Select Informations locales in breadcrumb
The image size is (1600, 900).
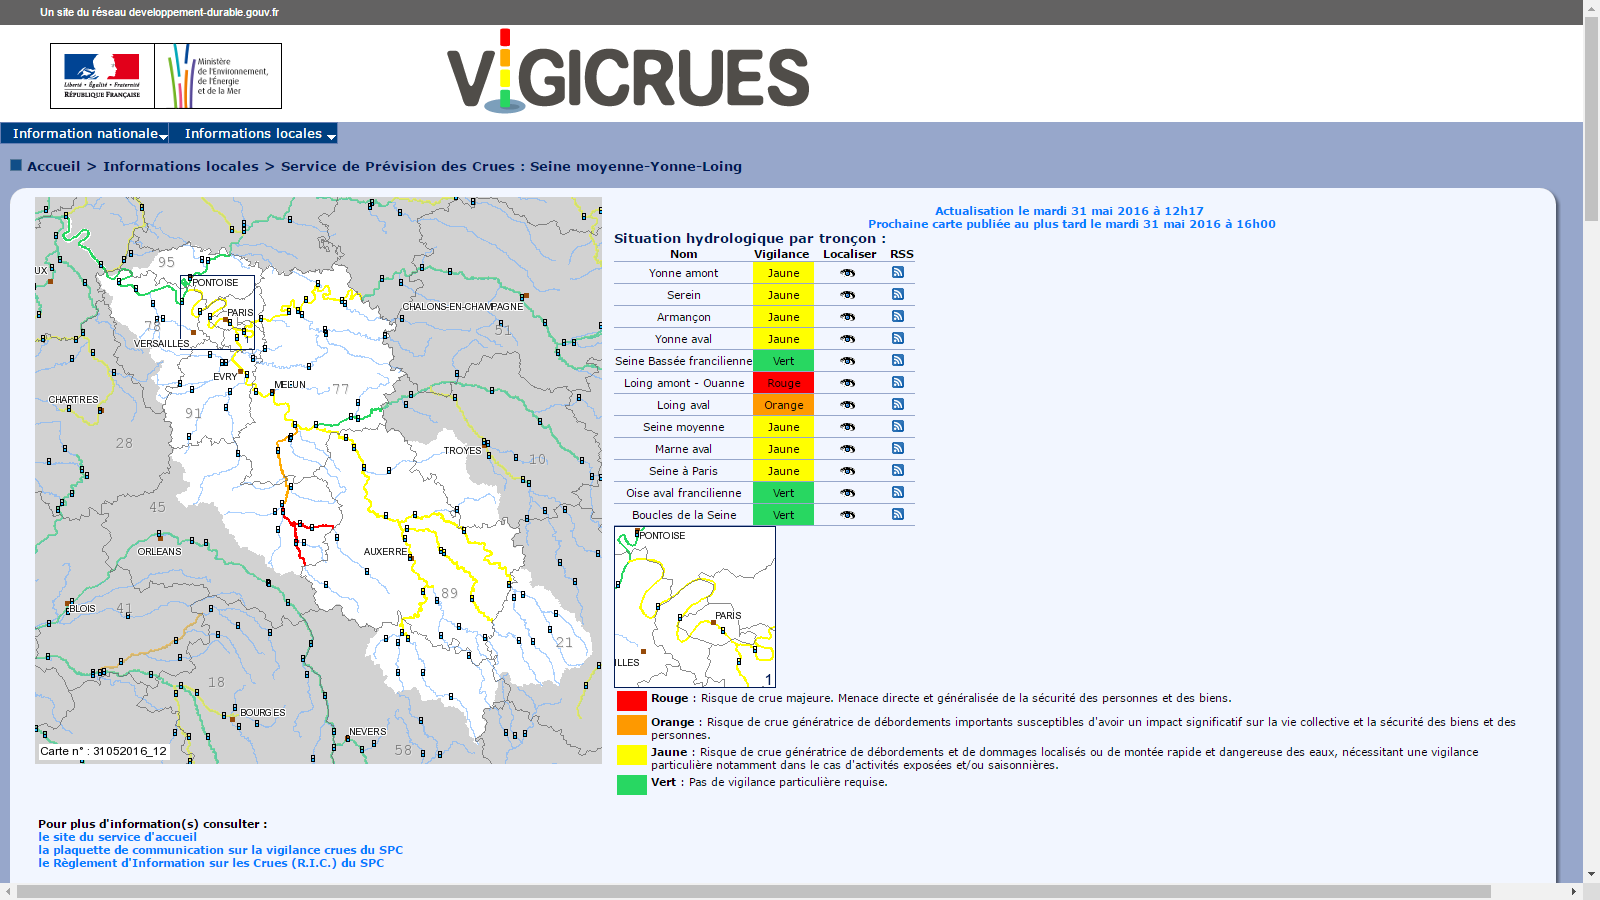pos(181,167)
